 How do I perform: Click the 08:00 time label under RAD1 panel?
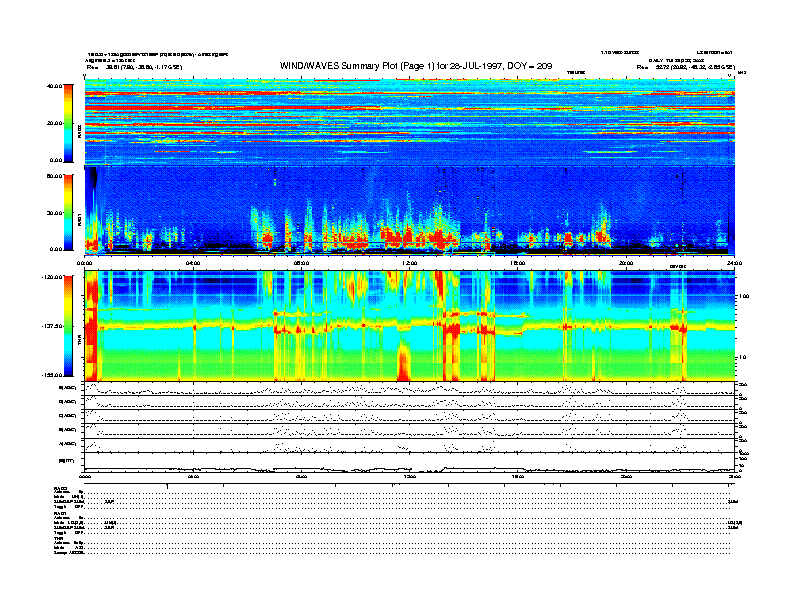pos(301,263)
